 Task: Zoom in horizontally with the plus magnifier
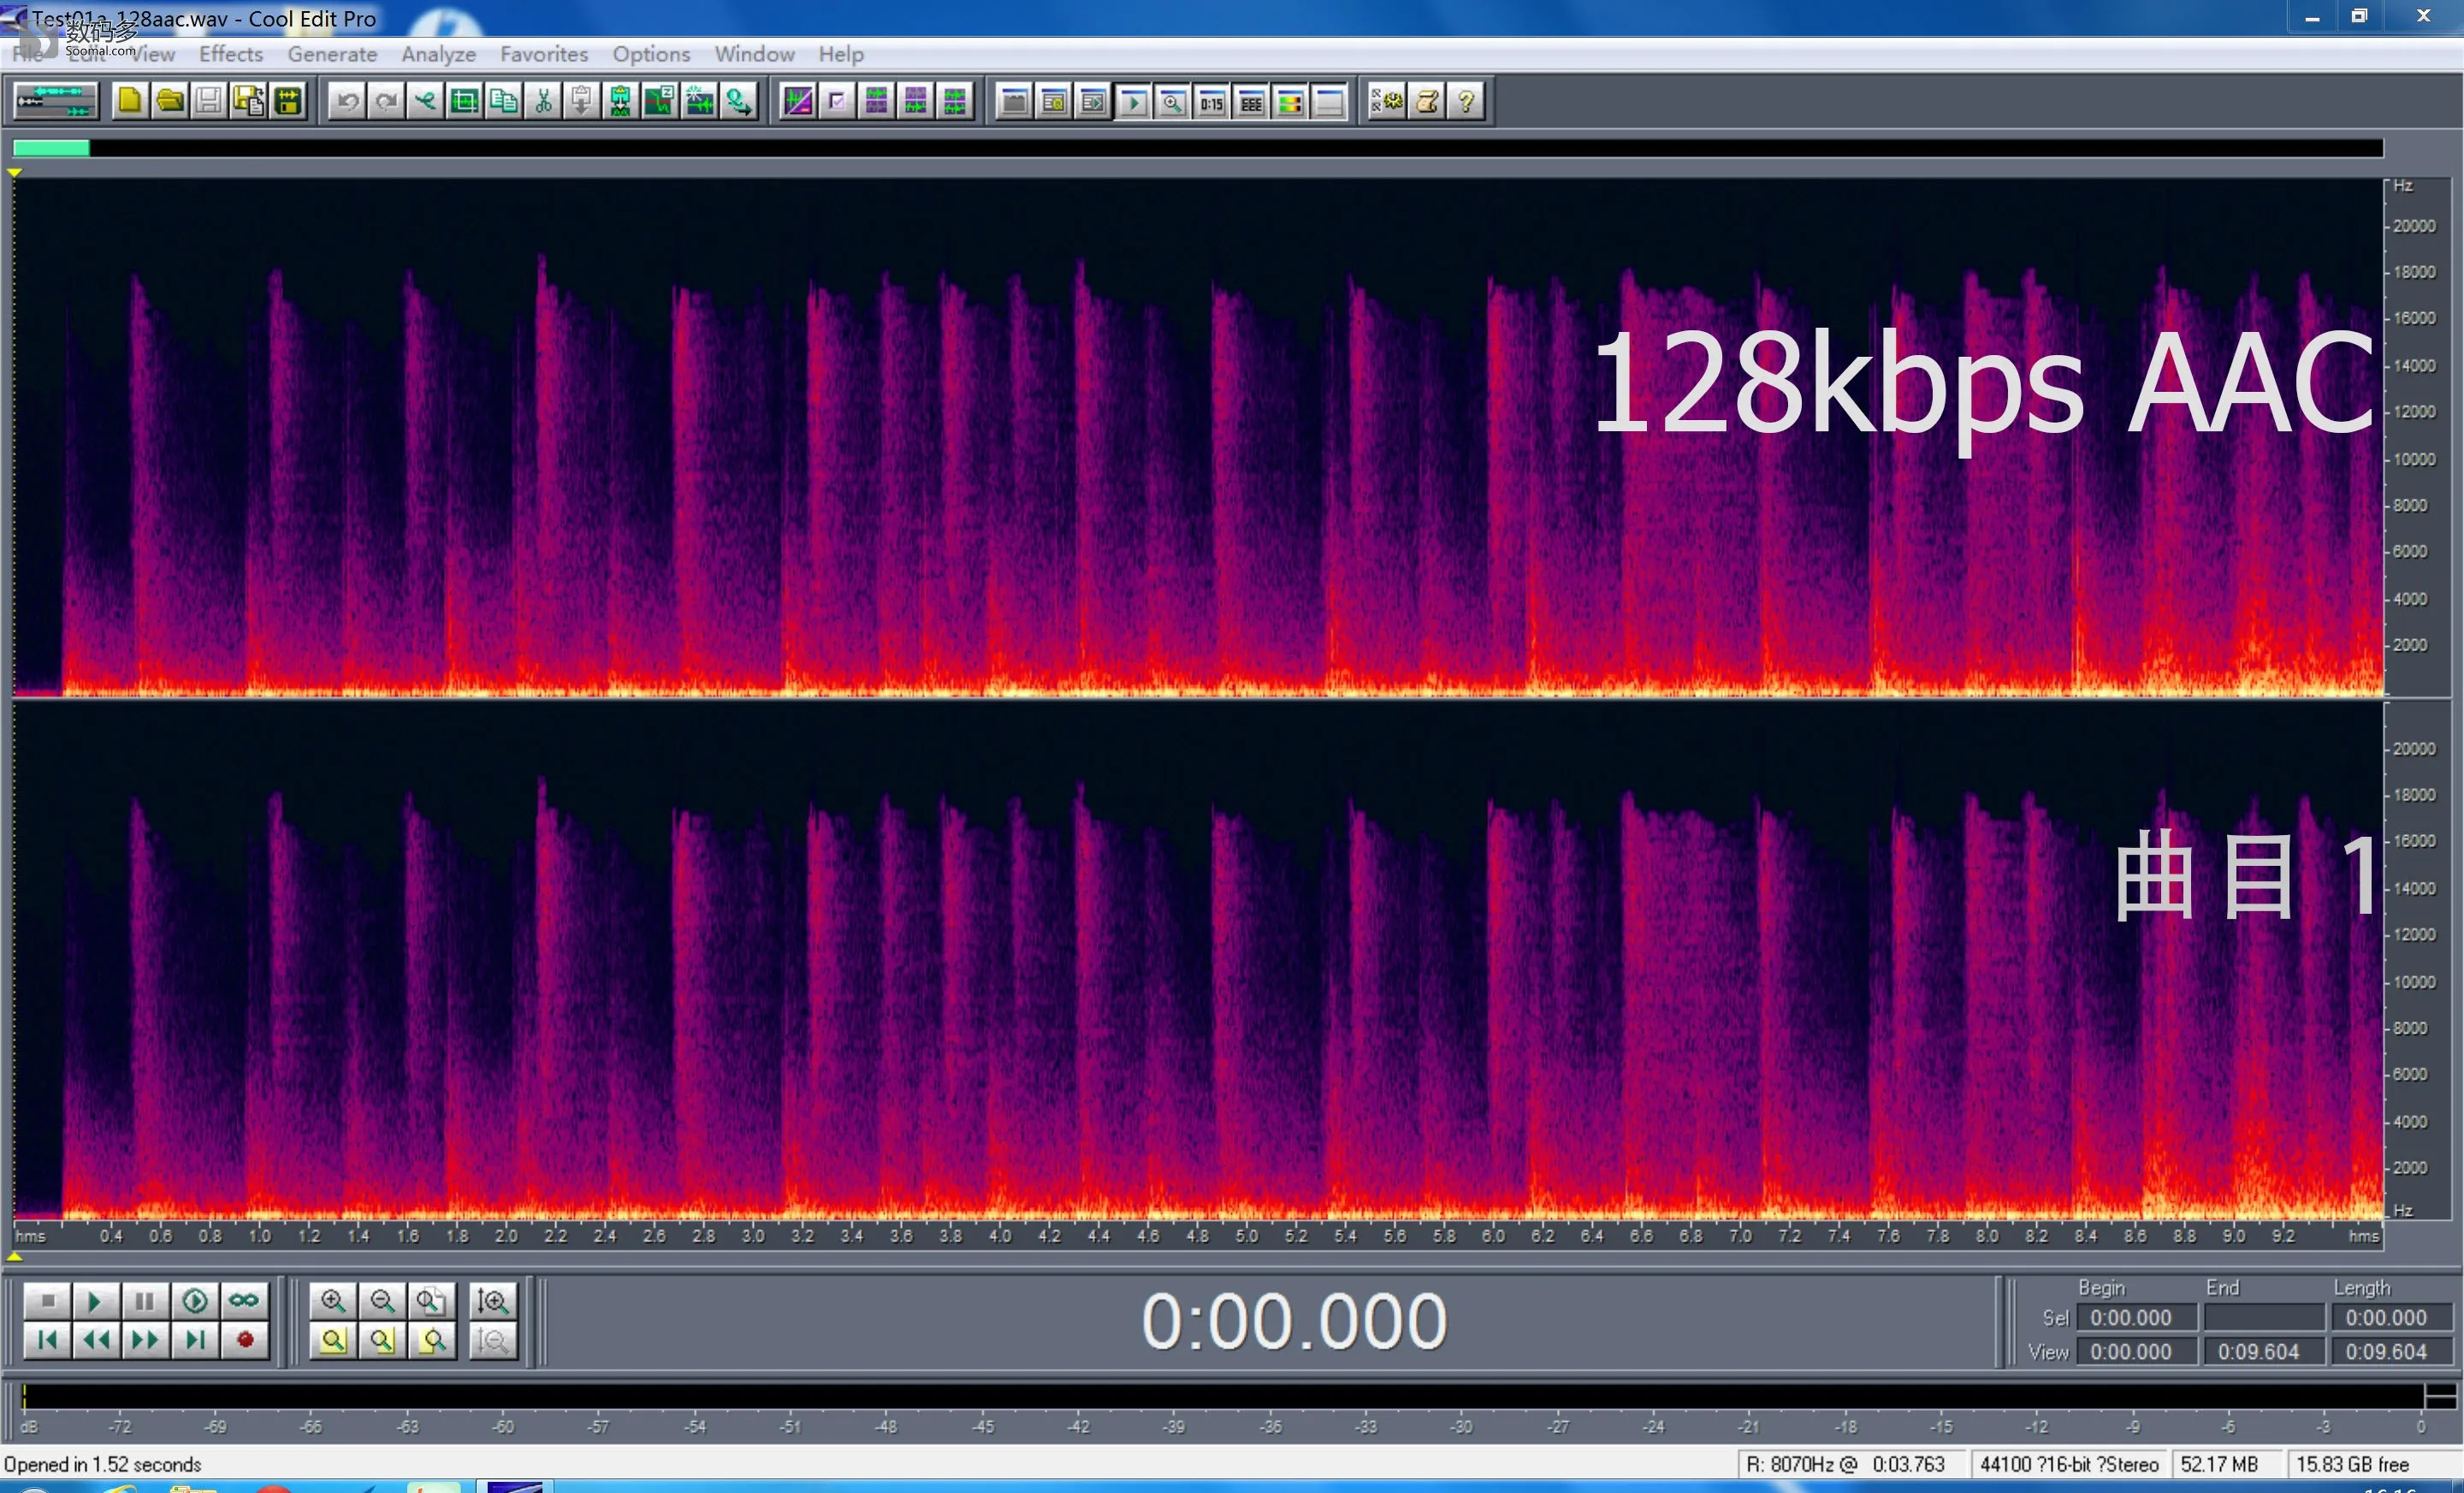click(333, 1300)
